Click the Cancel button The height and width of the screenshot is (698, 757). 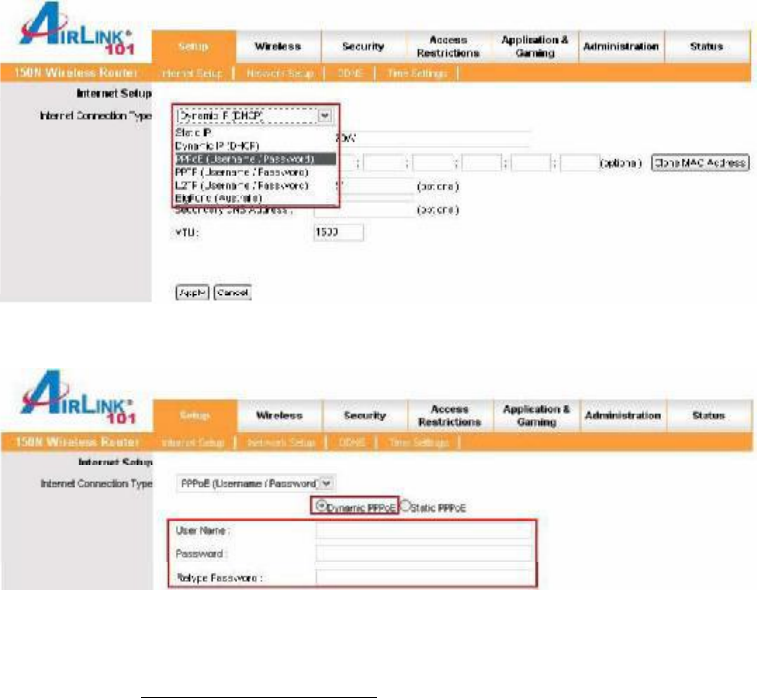[232, 293]
